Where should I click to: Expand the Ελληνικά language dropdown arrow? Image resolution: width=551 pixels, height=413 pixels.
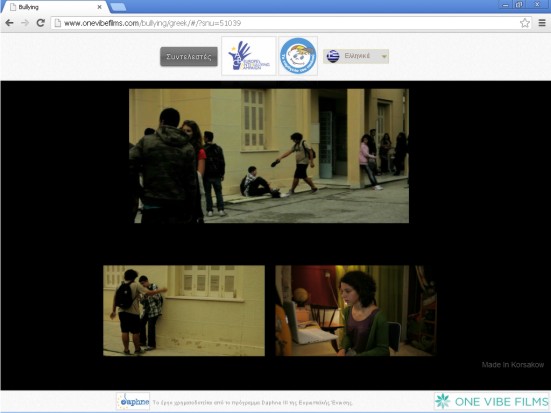[x=384, y=57]
